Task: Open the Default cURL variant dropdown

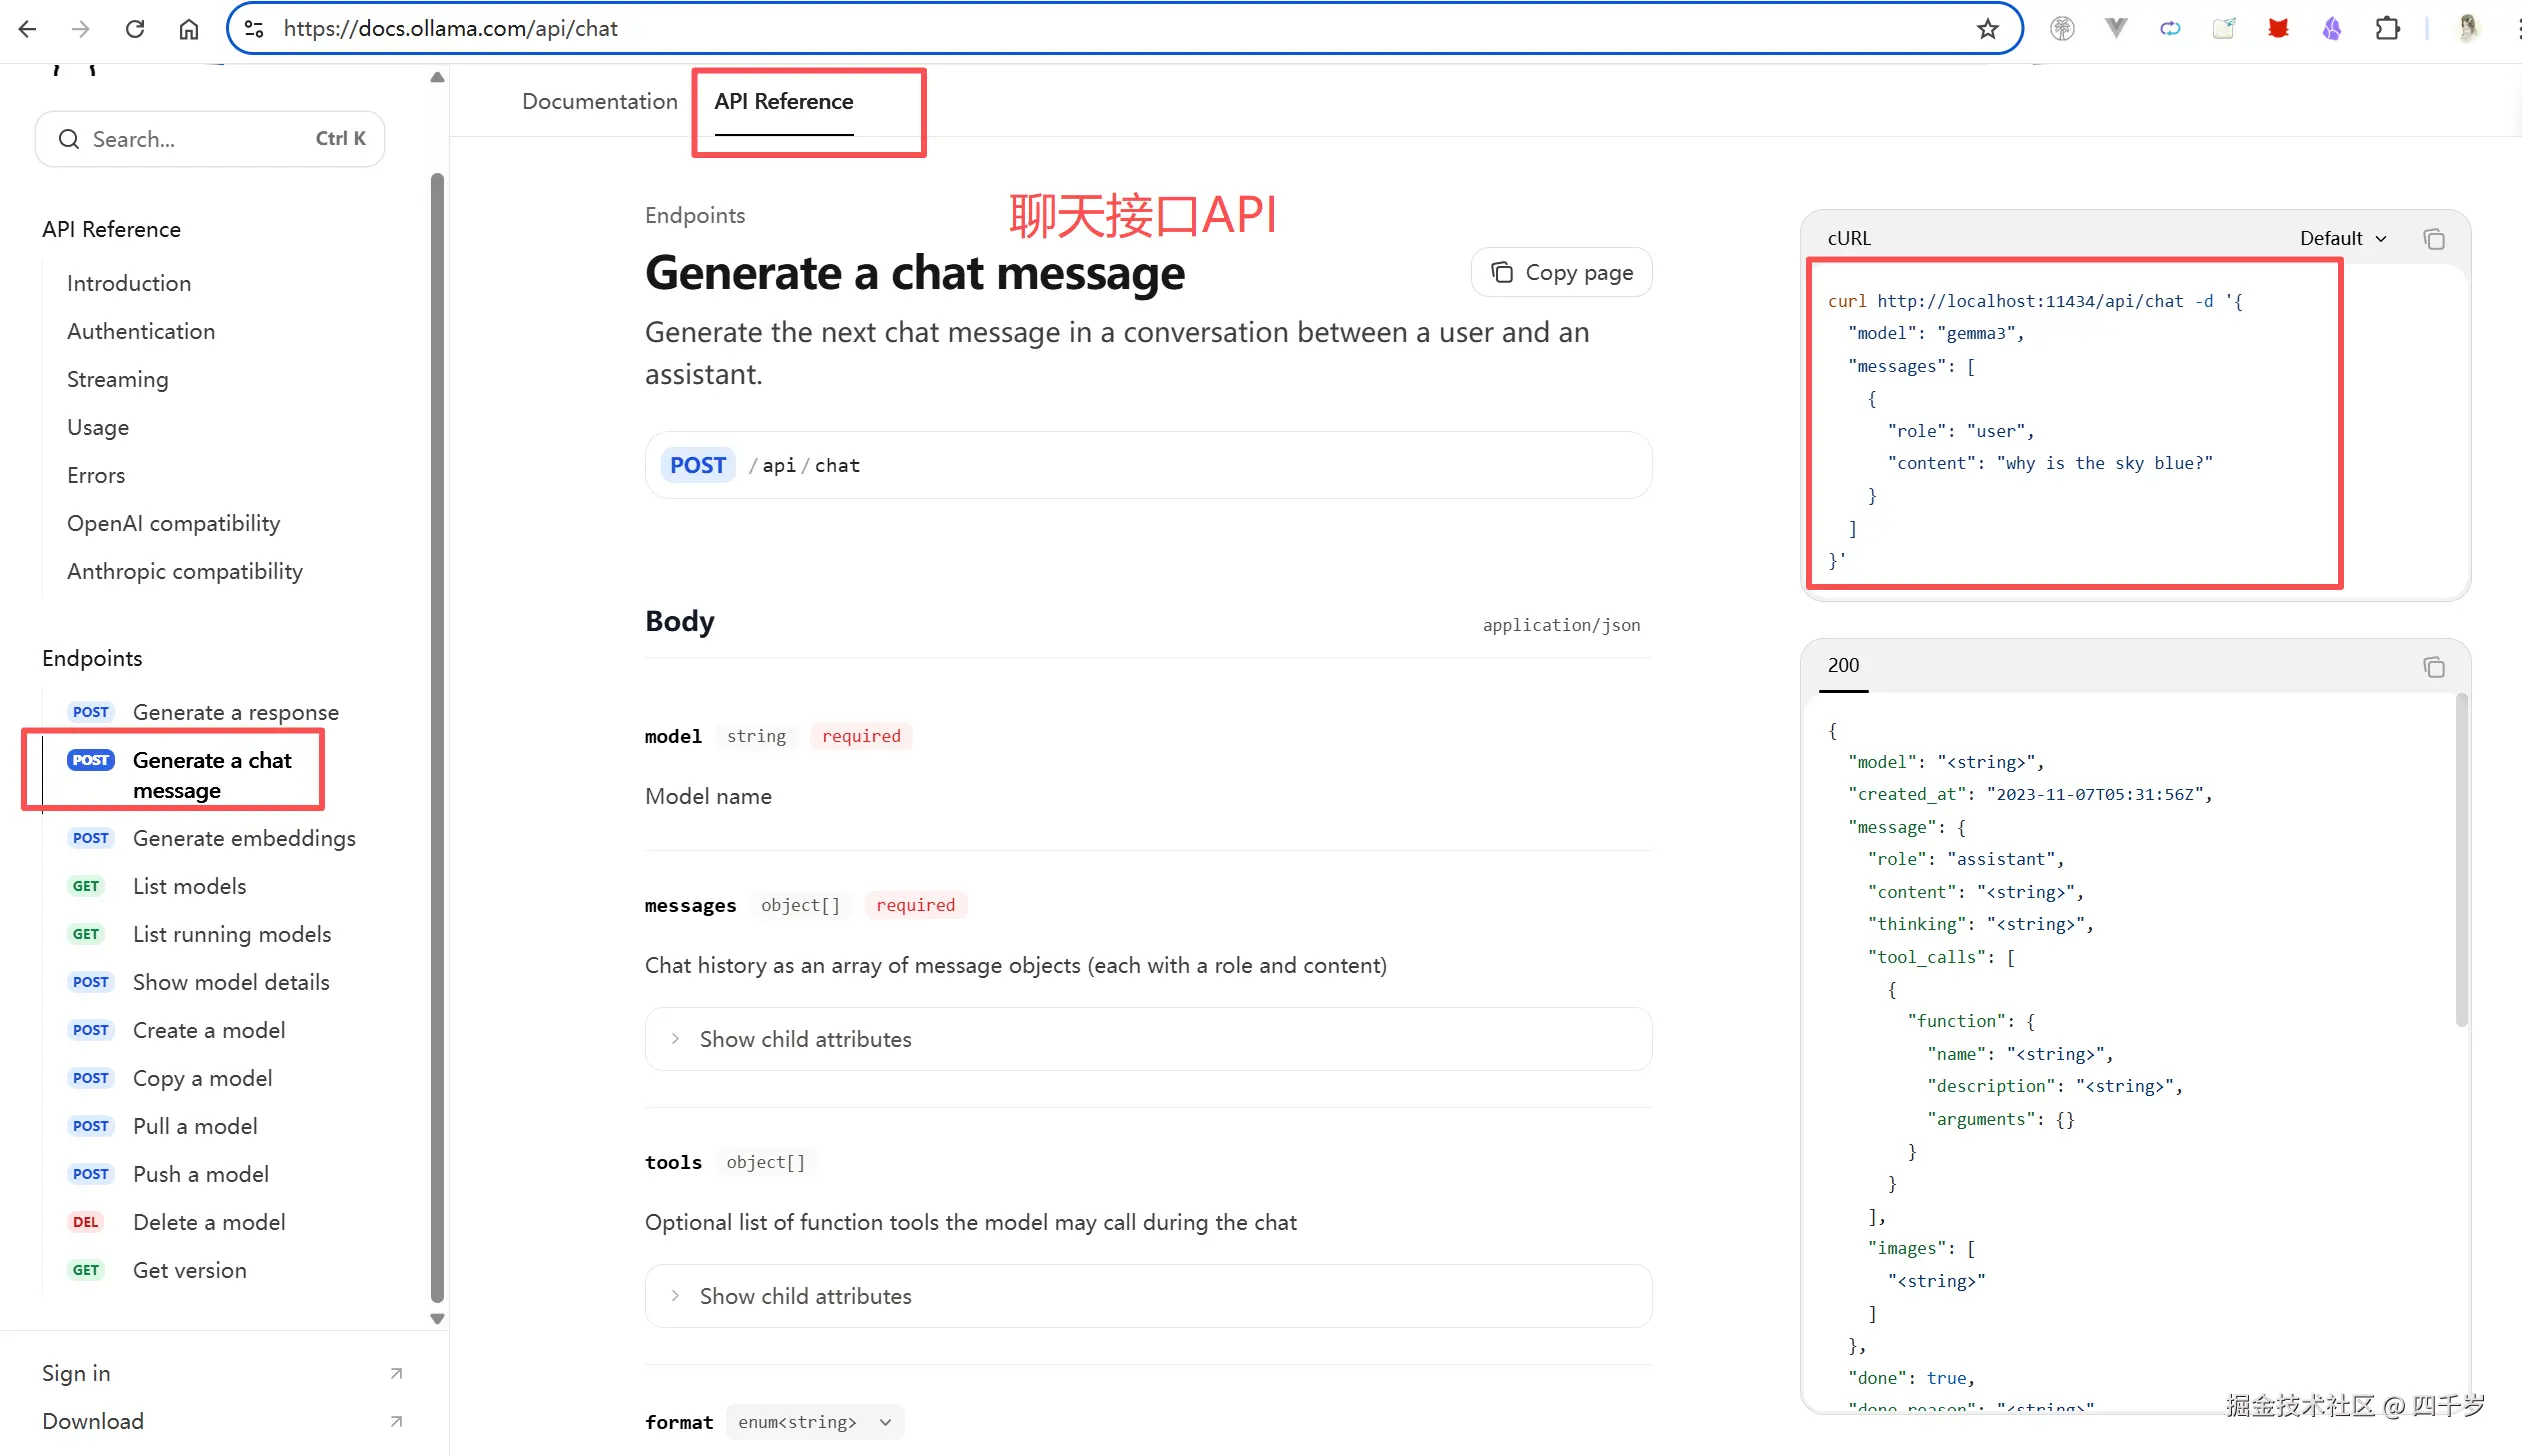Action: pos(2342,239)
